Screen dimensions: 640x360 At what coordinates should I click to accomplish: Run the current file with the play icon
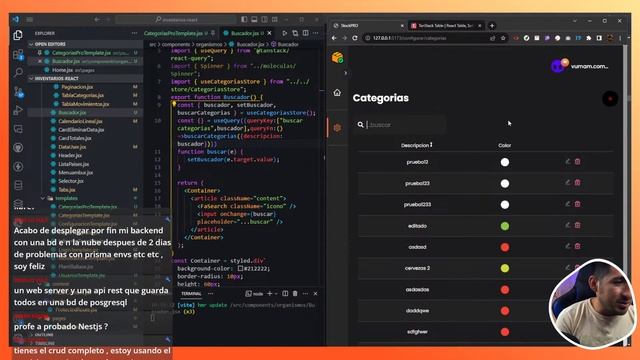pos(284,33)
